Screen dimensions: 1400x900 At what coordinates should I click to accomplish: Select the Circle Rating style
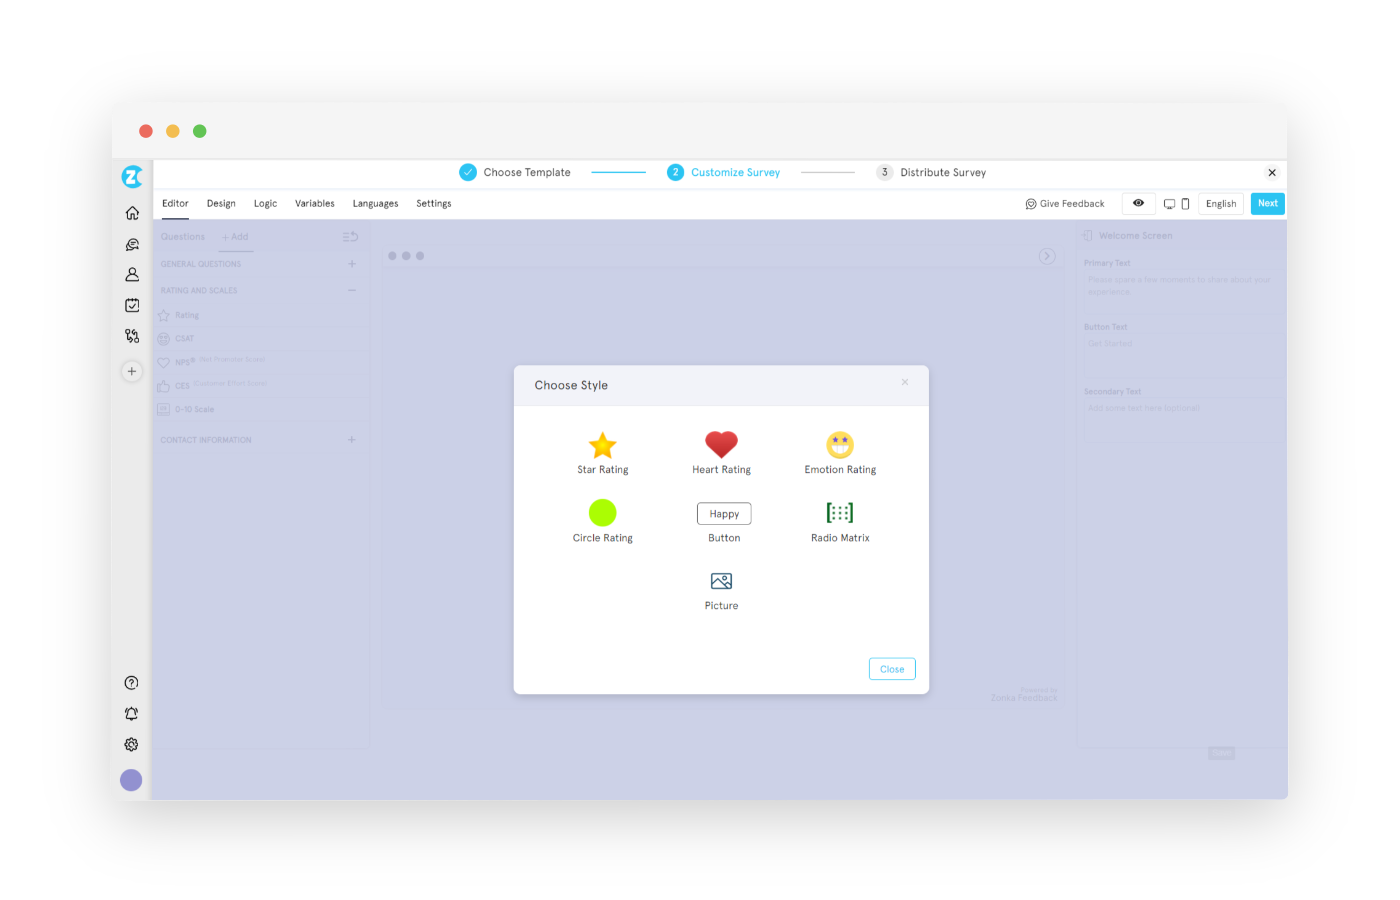[x=602, y=521]
